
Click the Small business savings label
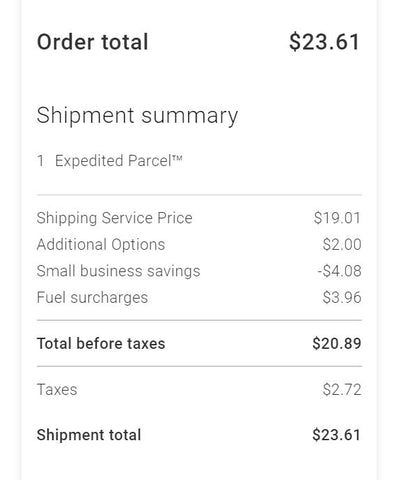(x=118, y=271)
